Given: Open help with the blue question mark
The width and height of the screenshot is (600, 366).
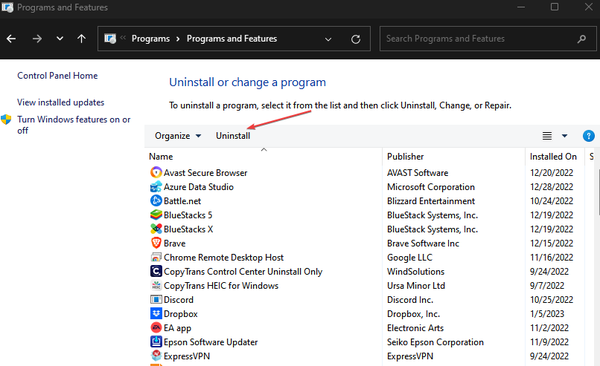Looking at the screenshot, I should coord(589,136).
